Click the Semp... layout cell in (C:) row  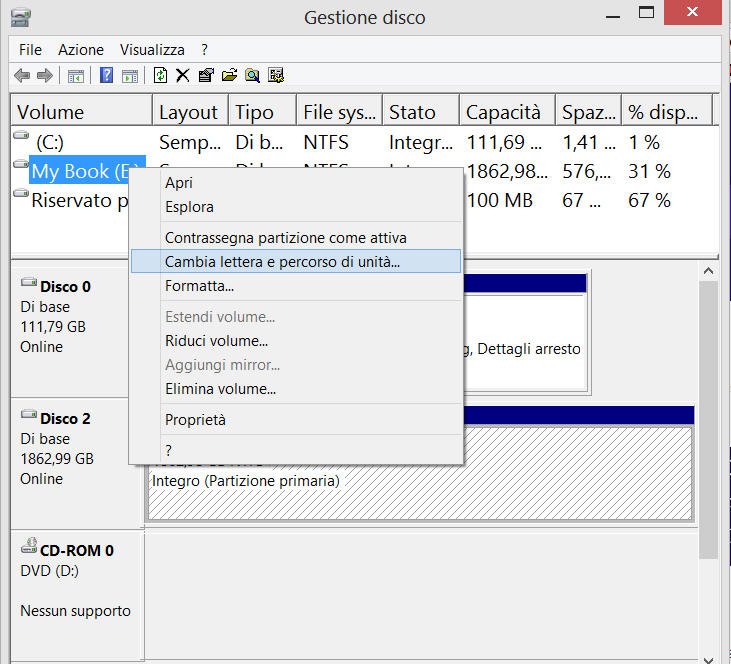(190, 142)
